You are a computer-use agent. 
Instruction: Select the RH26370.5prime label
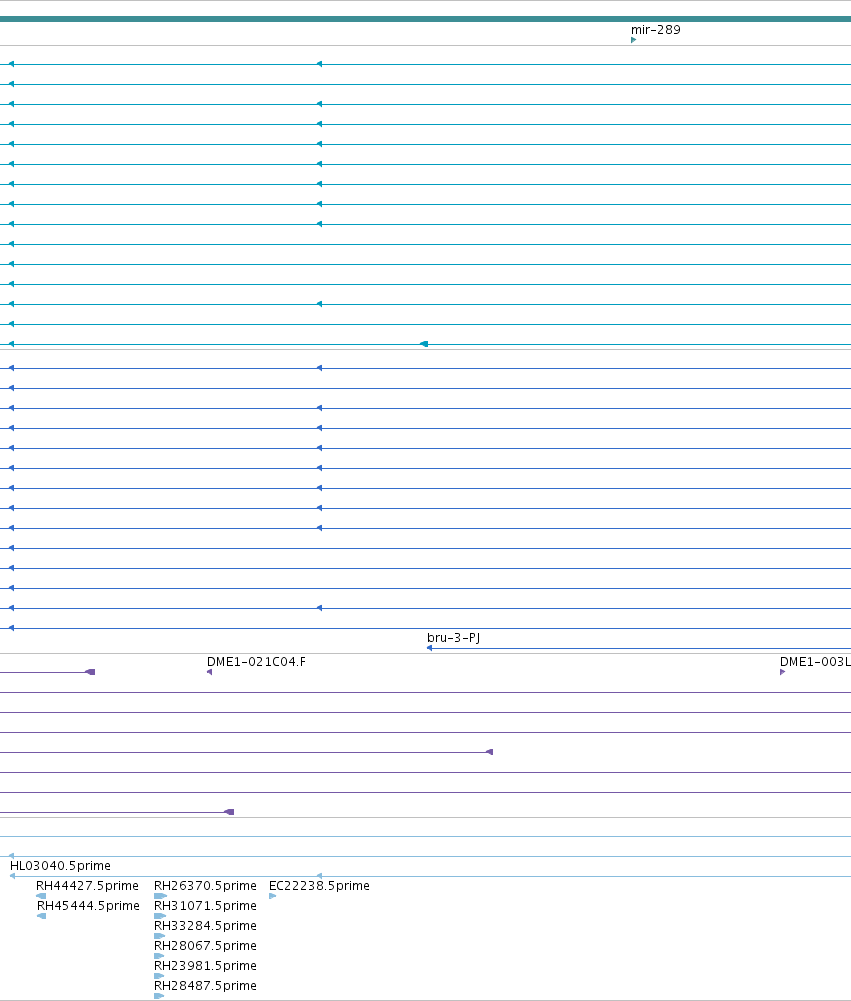click(x=205, y=885)
